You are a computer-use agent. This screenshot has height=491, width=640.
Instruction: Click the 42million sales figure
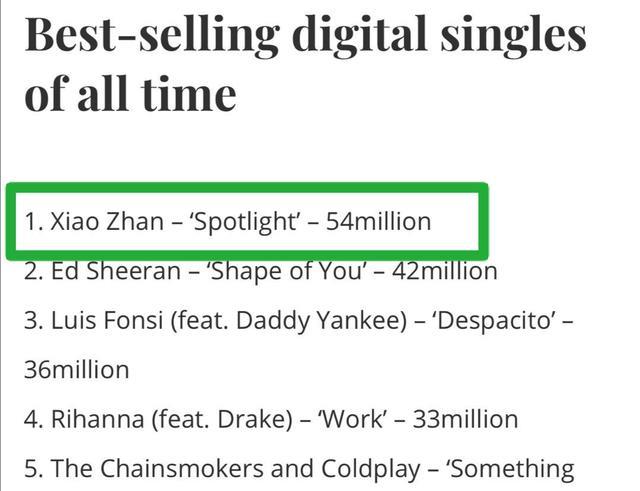click(x=444, y=271)
